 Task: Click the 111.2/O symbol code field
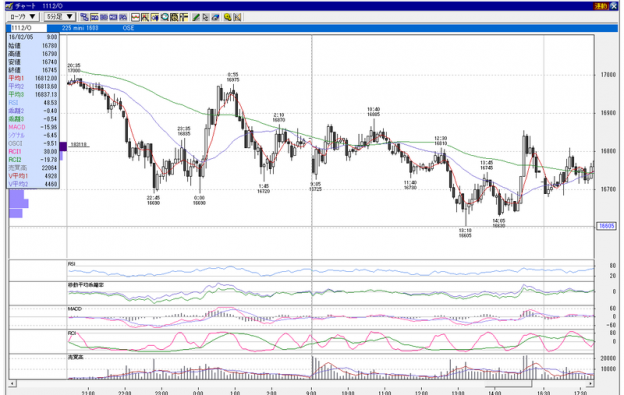pyautogui.click(x=27, y=28)
